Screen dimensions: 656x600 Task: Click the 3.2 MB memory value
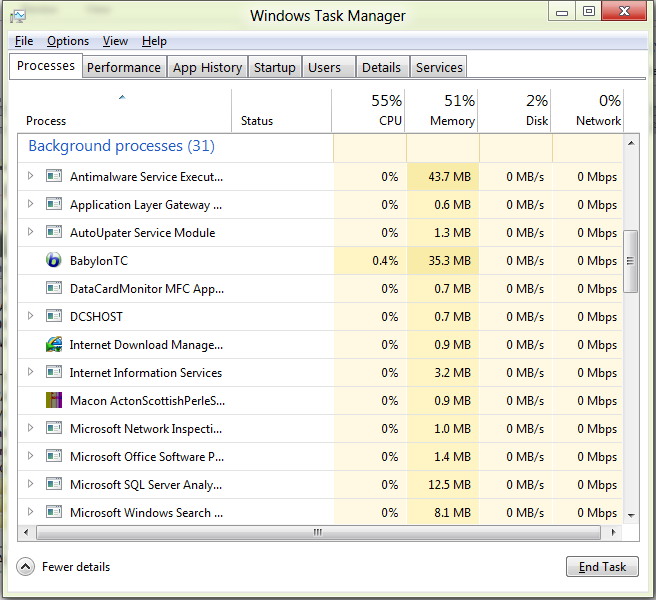(x=452, y=373)
